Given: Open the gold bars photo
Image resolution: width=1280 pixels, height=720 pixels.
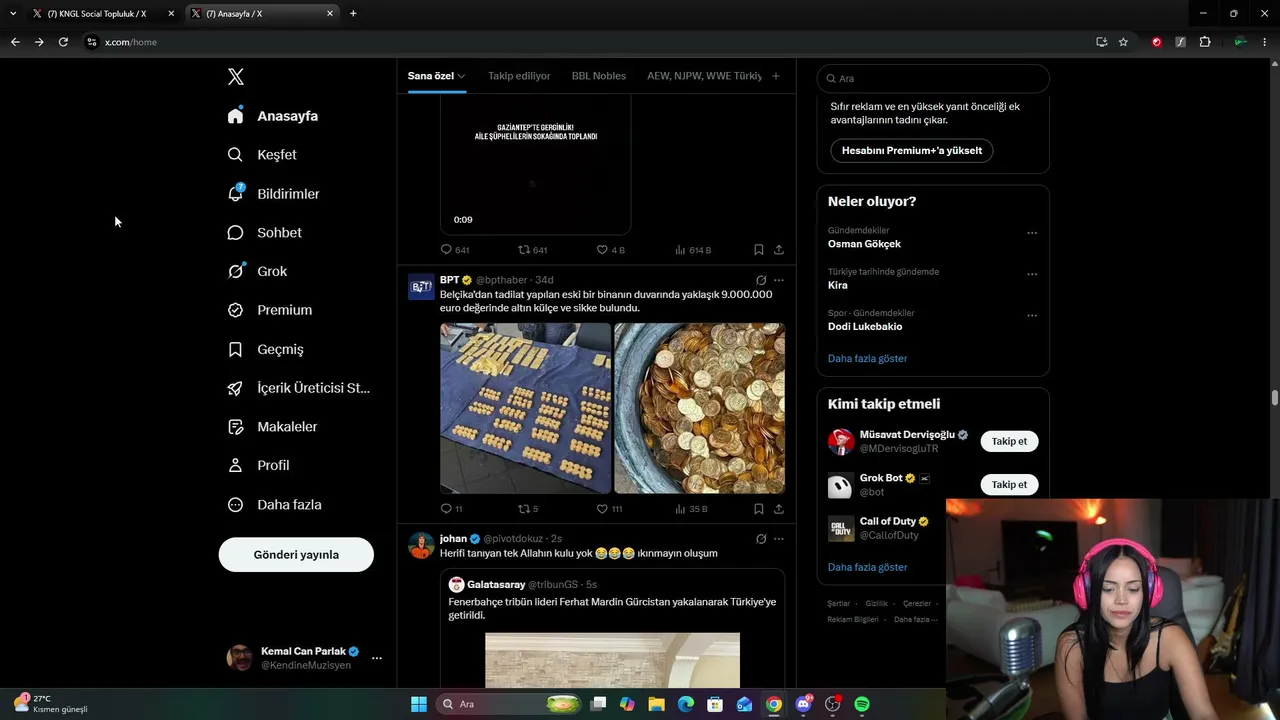Looking at the screenshot, I should pyautogui.click(x=526, y=408).
